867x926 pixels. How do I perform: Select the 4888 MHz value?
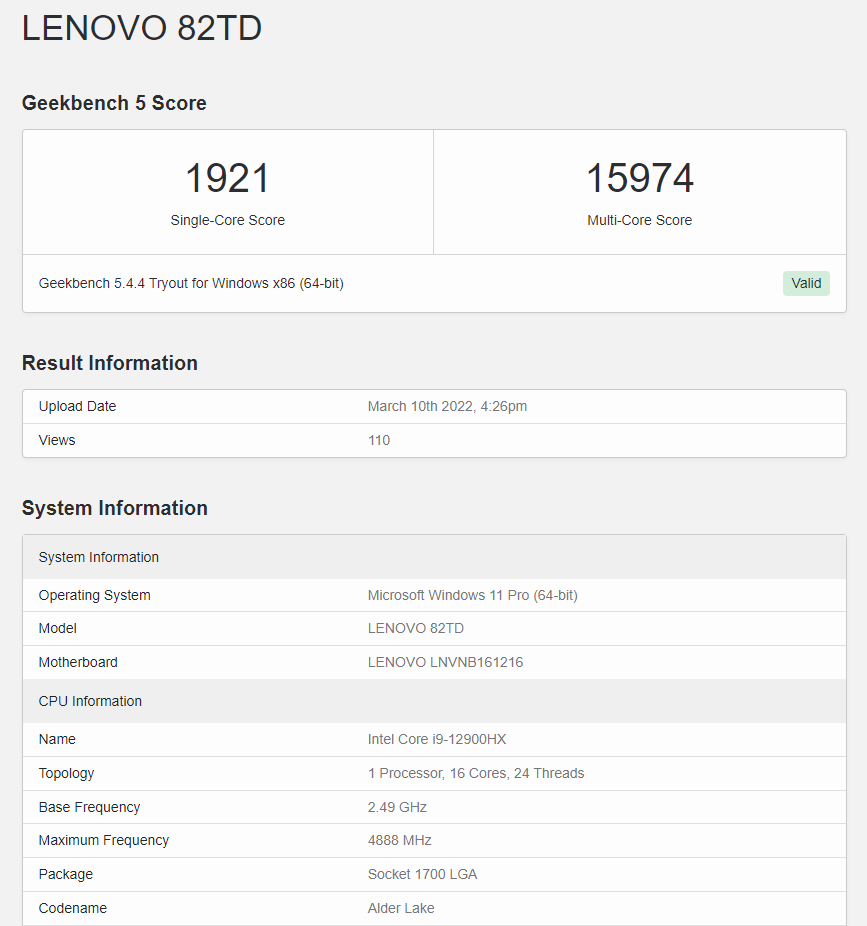[399, 840]
